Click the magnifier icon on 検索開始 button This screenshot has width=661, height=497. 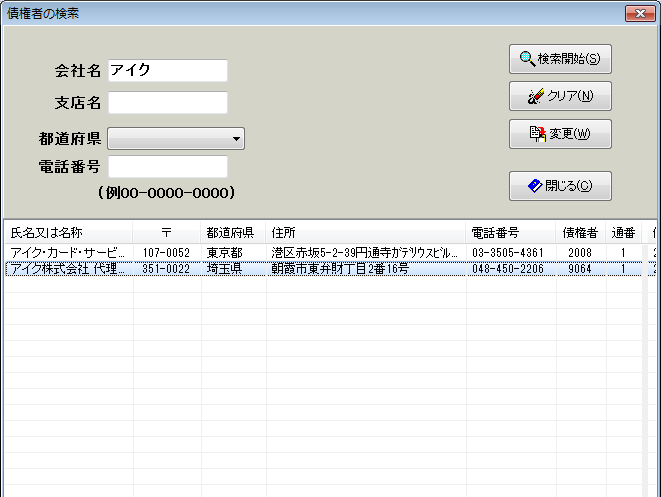(x=527, y=59)
